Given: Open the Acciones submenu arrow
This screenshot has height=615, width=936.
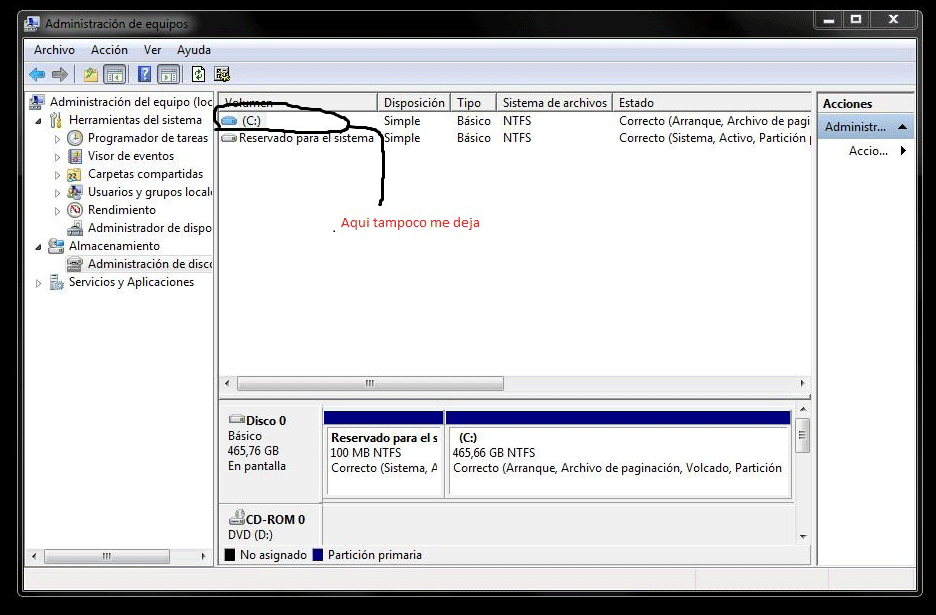Looking at the screenshot, I should (x=903, y=151).
